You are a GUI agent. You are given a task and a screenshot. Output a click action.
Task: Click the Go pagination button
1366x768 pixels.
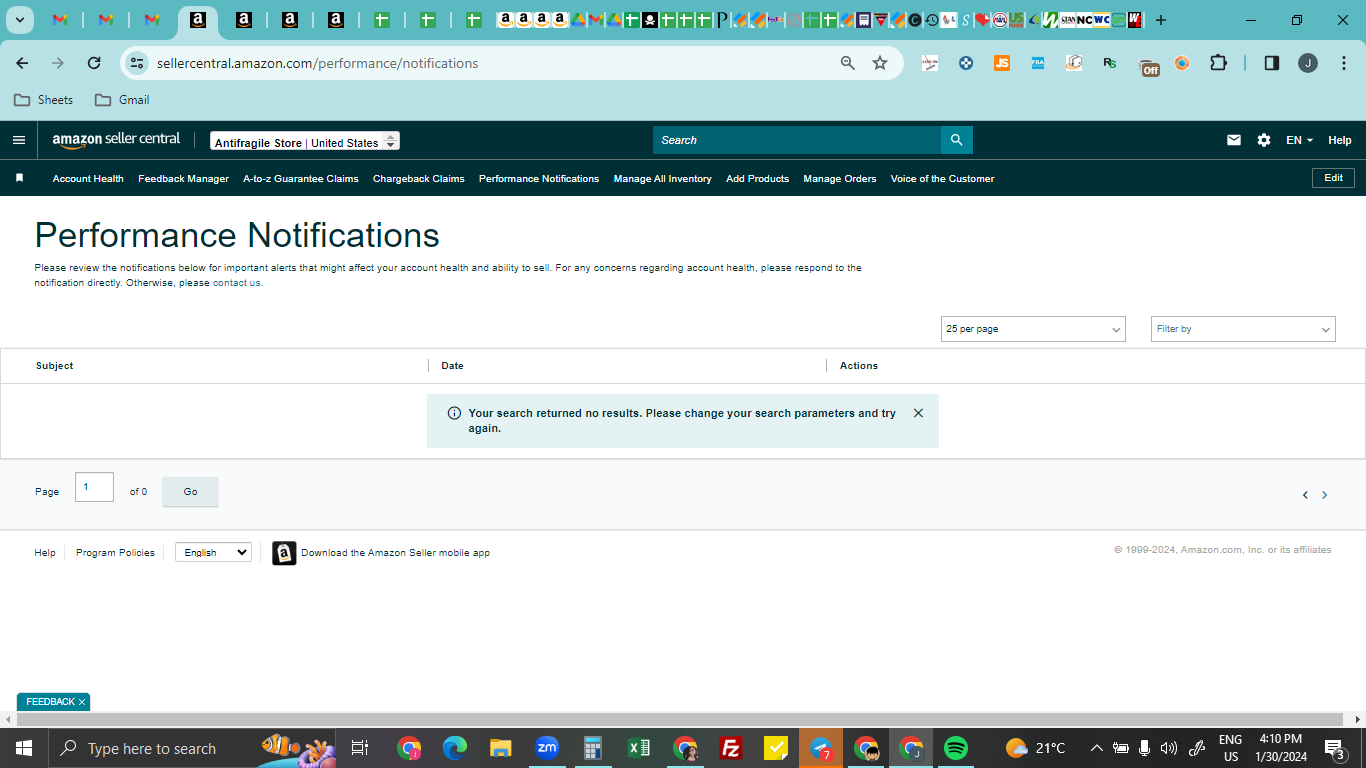click(190, 492)
